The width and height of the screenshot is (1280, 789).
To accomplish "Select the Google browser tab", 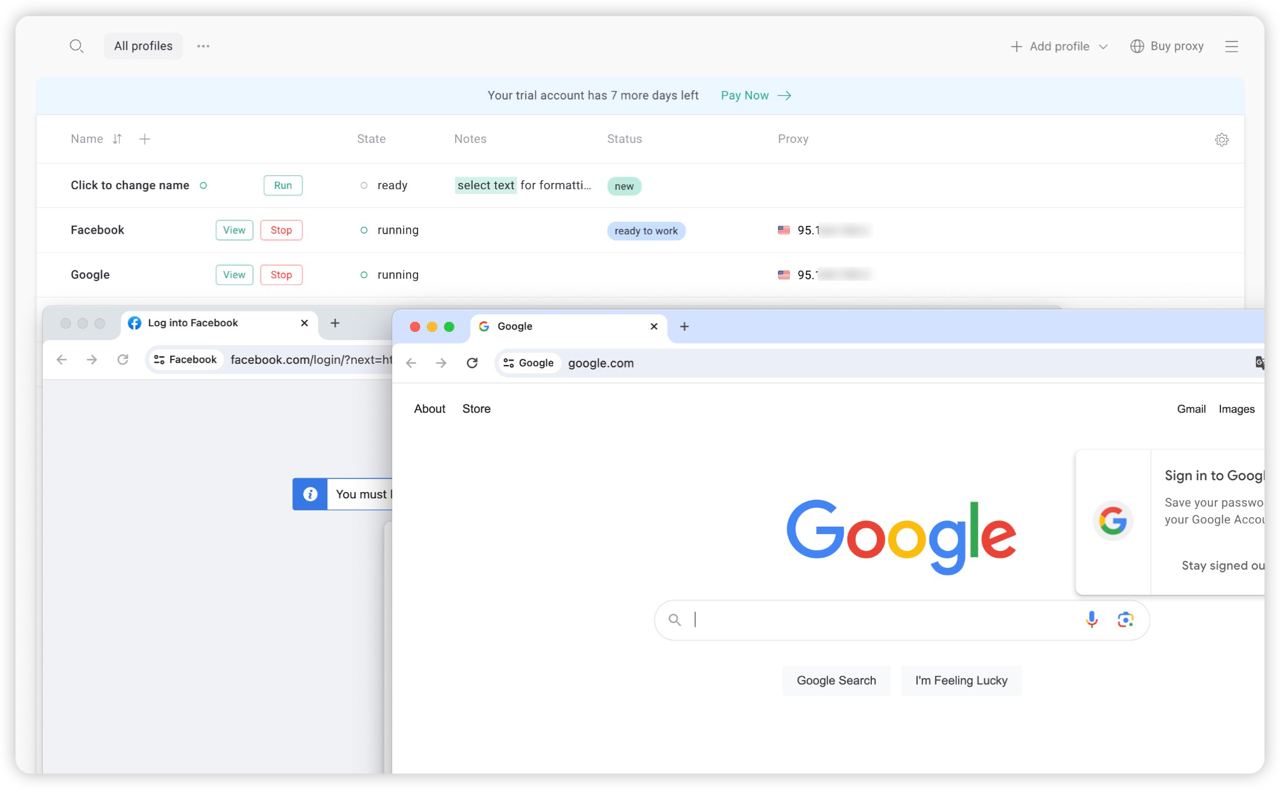I will [x=568, y=327].
